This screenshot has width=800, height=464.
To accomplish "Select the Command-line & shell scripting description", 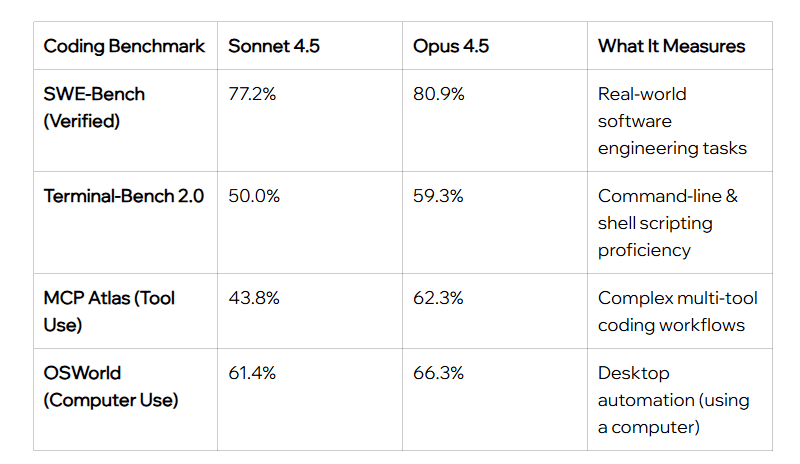I will [668, 222].
